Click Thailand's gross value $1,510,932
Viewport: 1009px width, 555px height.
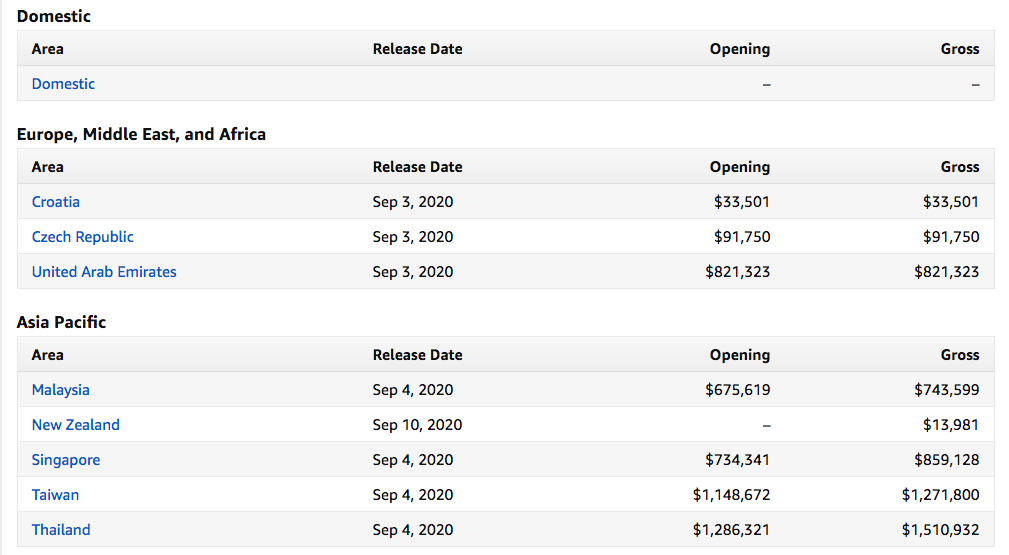coord(940,530)
